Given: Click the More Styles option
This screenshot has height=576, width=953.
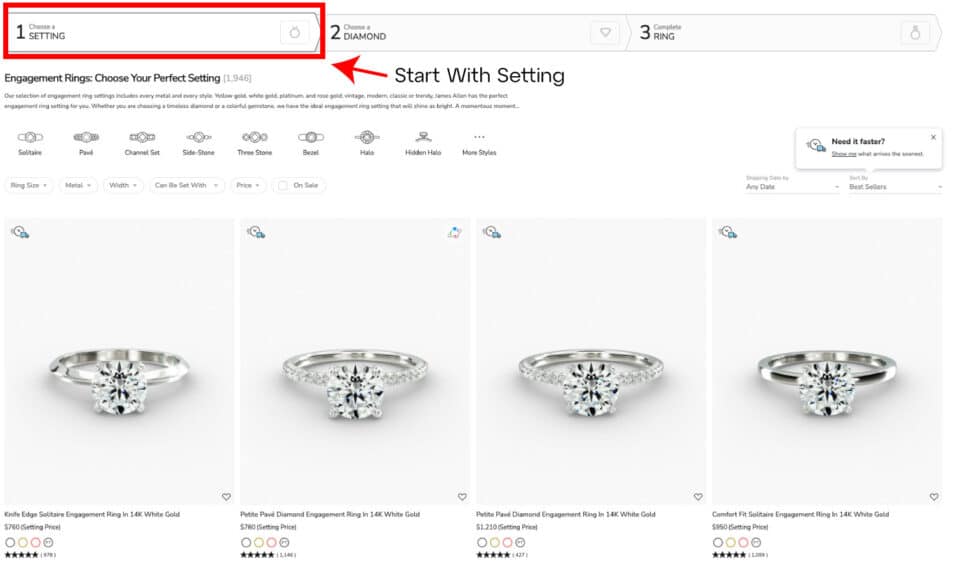Looking at the screenshot, I should (477, 147).
